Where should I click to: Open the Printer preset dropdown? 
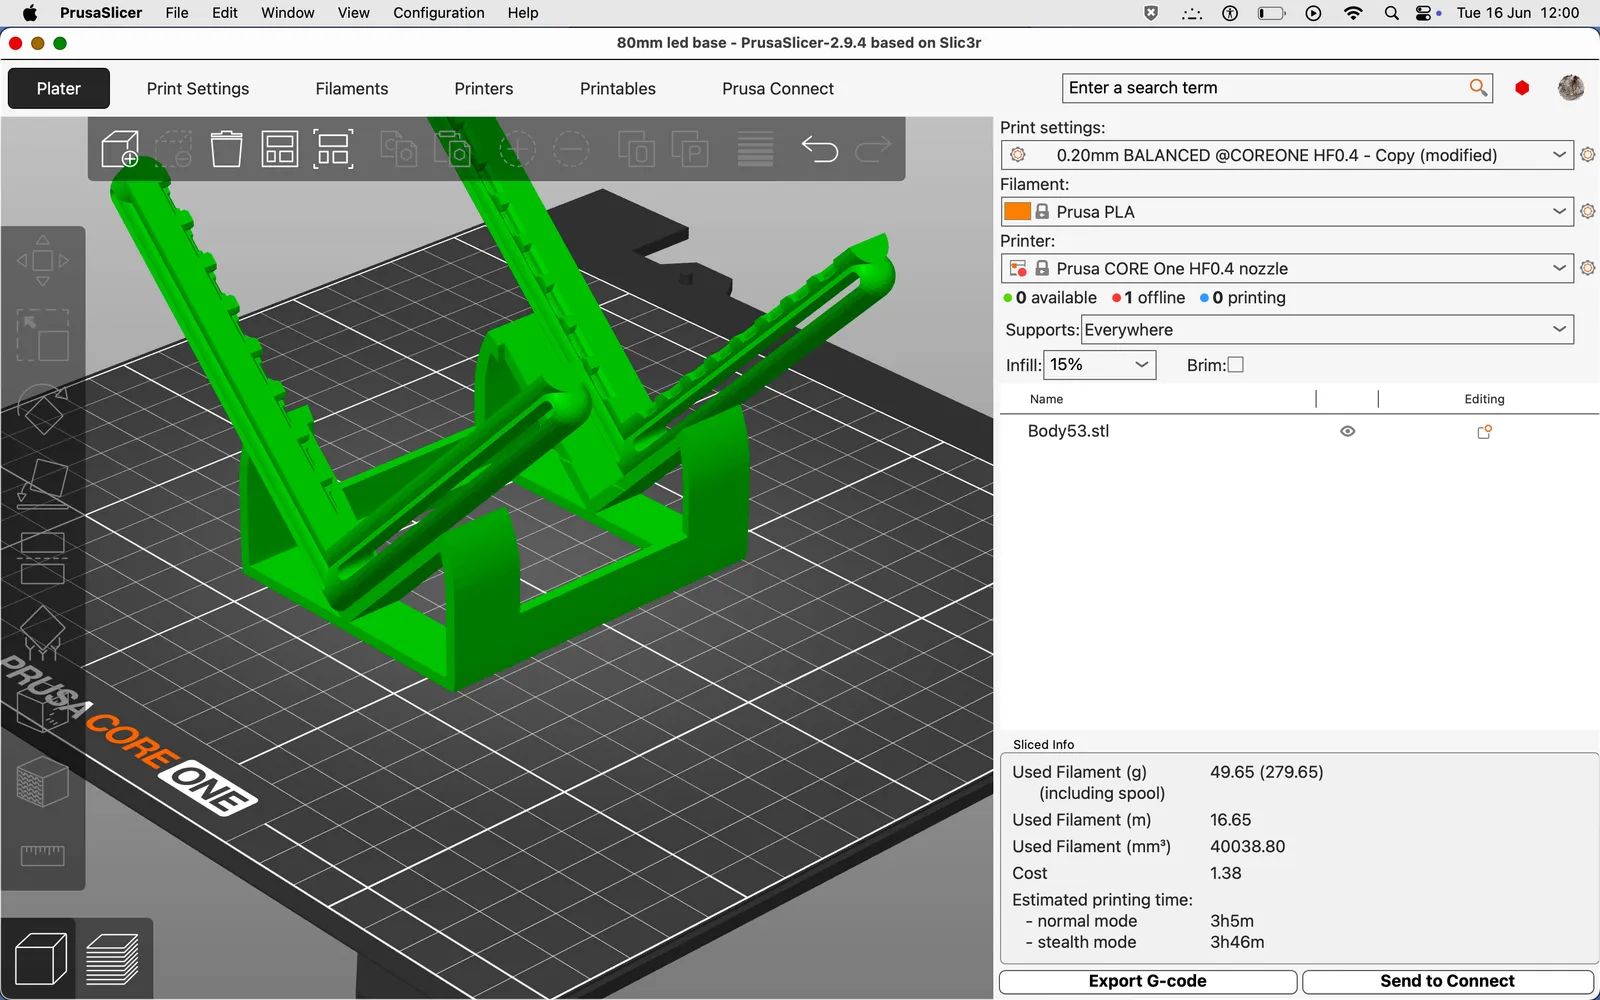point(1287,268)
